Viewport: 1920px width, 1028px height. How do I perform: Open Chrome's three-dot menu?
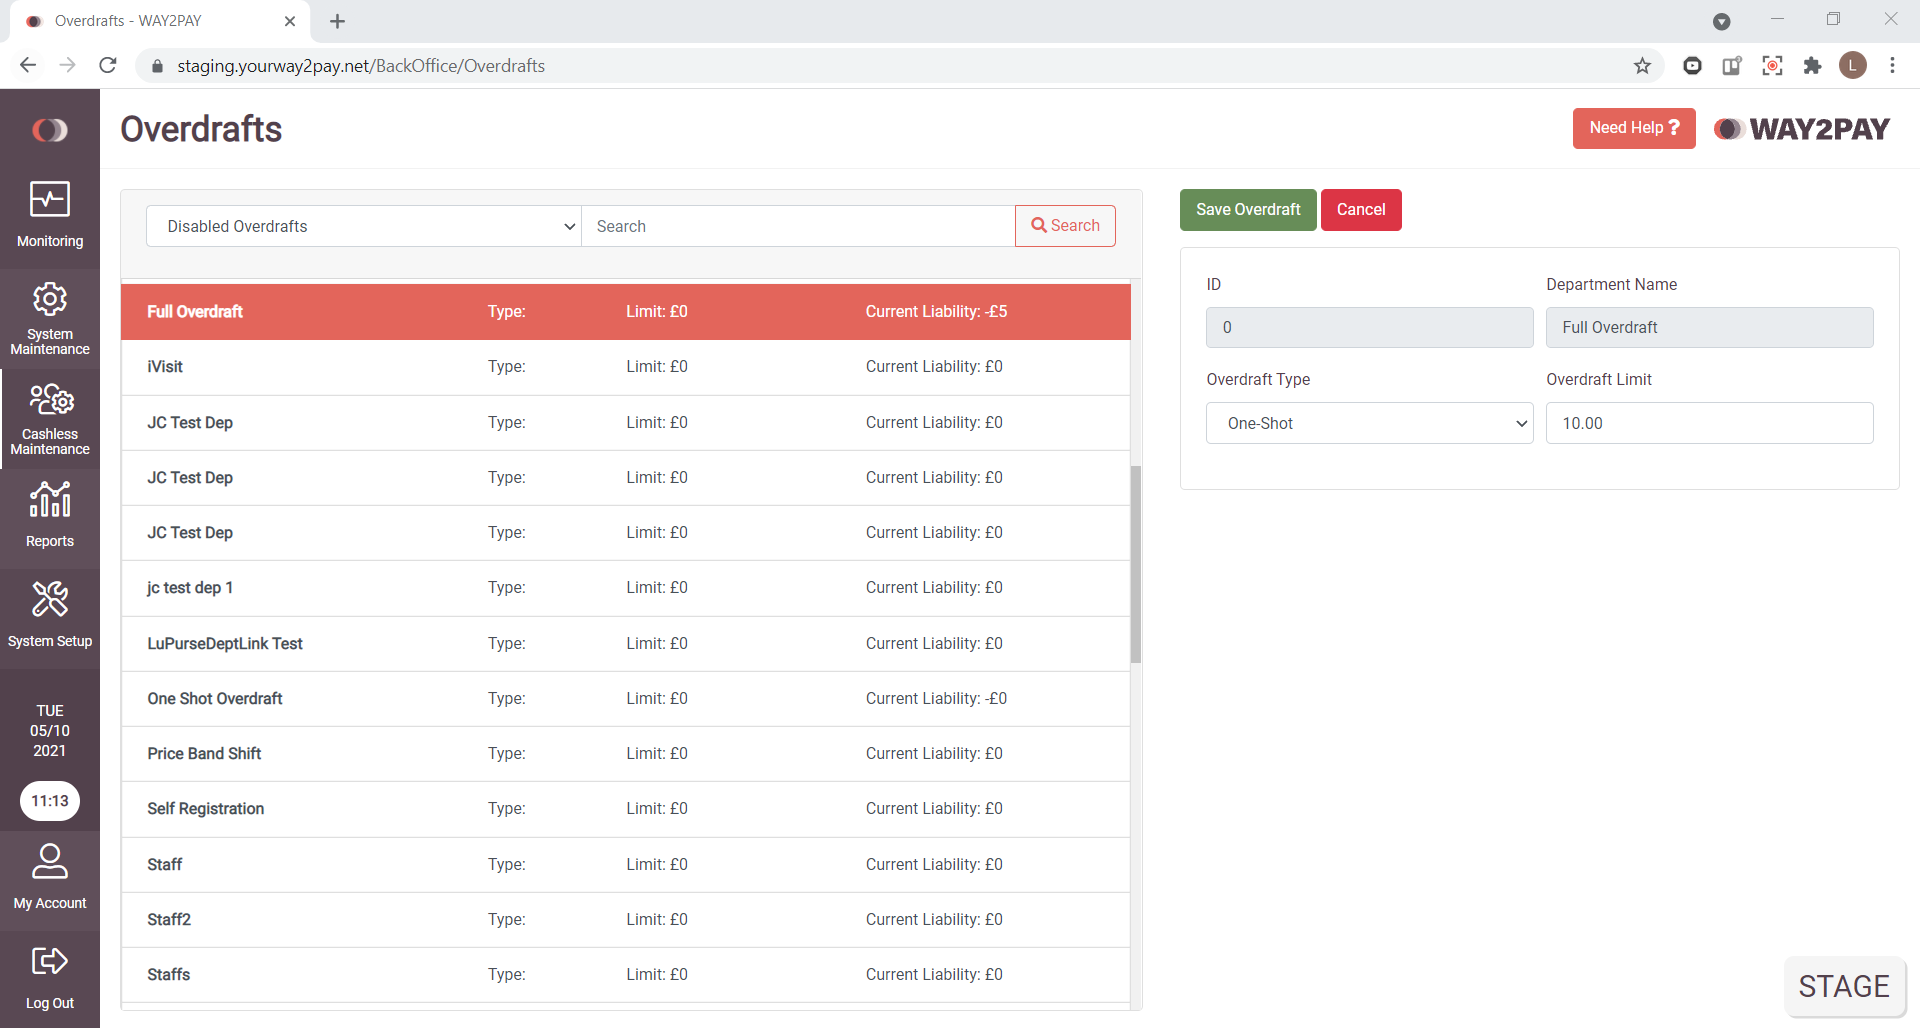(x=1892, y=66)
